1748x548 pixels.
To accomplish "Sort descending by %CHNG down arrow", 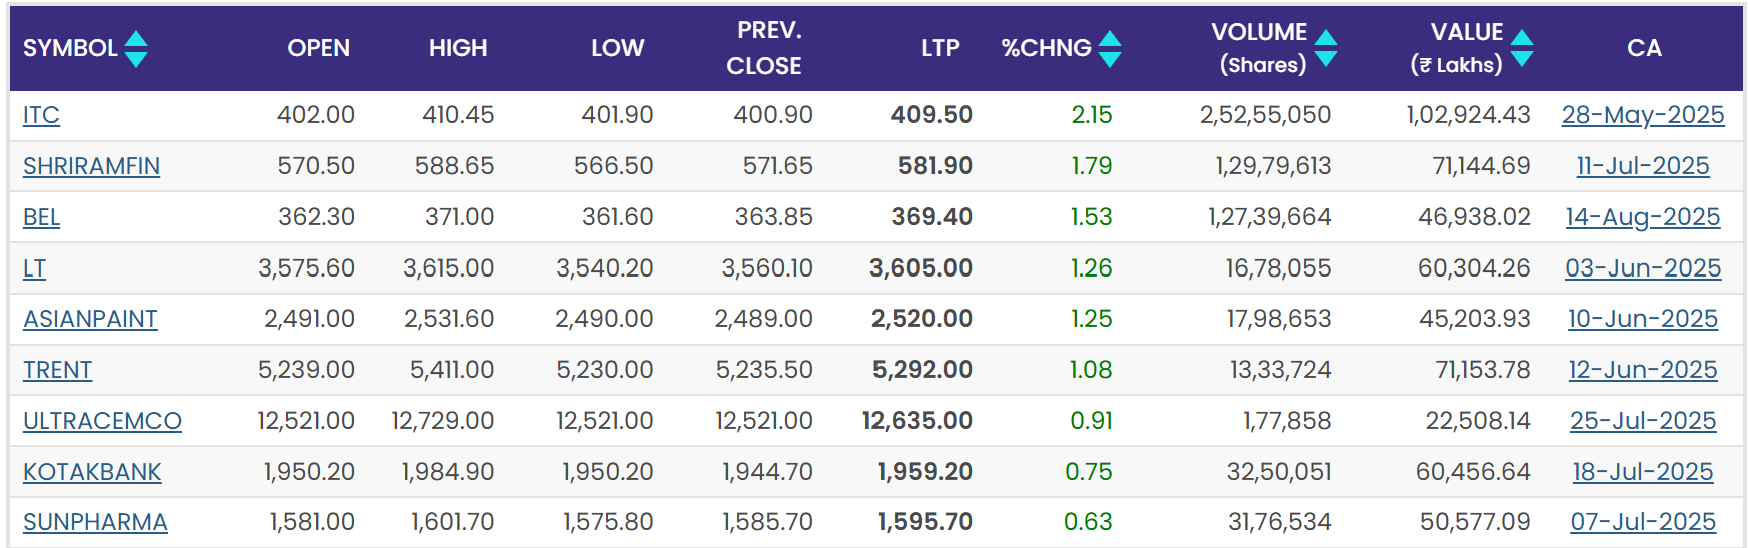I will (1110, 59).
